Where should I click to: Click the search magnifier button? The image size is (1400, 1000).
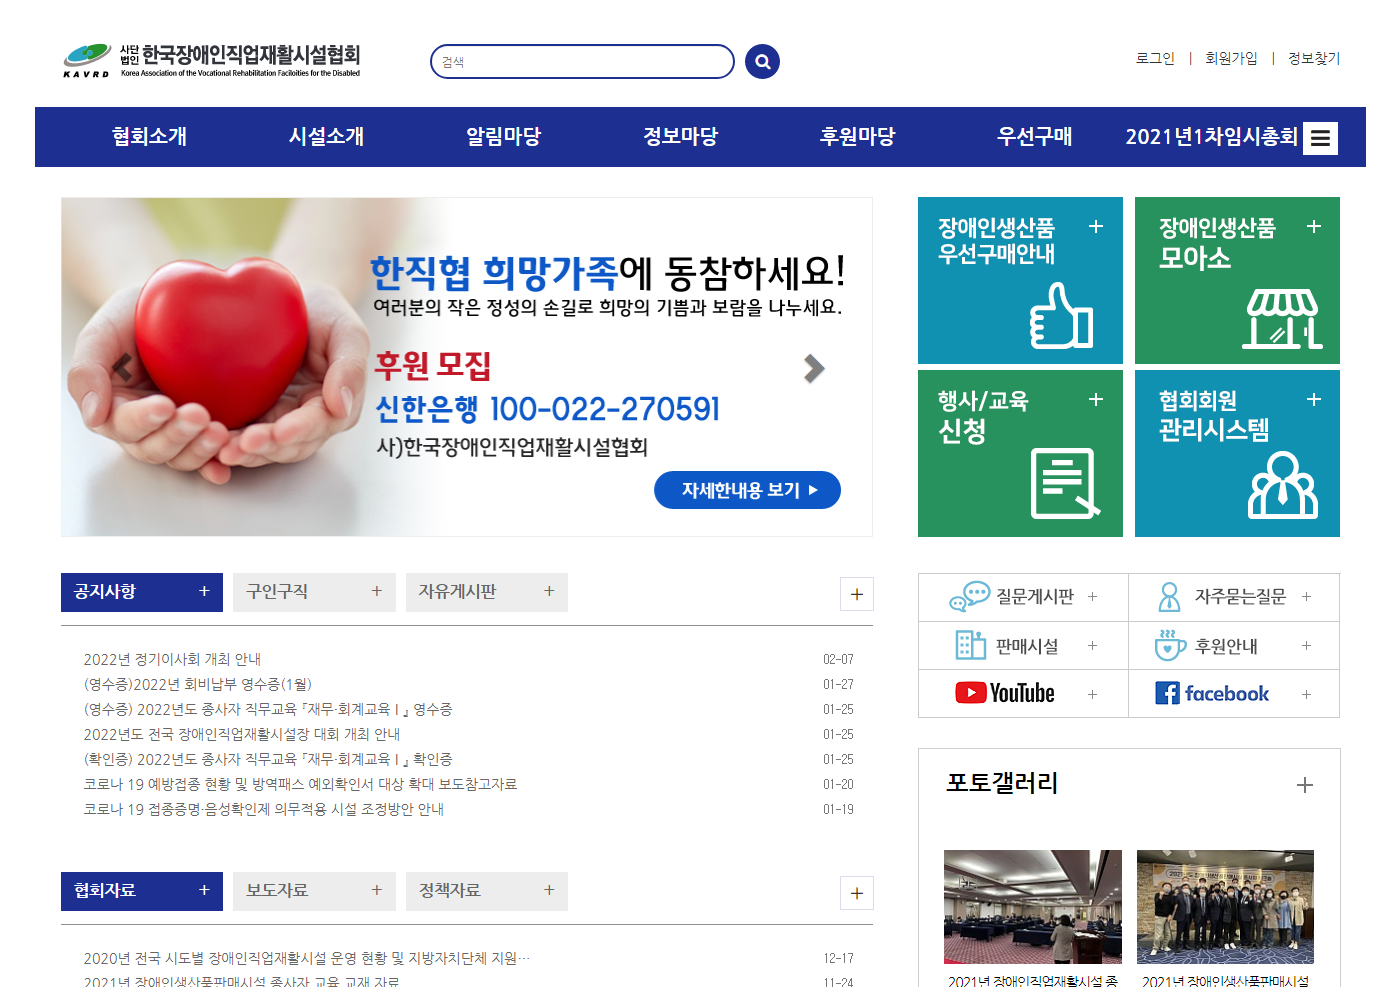tap(762, 62)
